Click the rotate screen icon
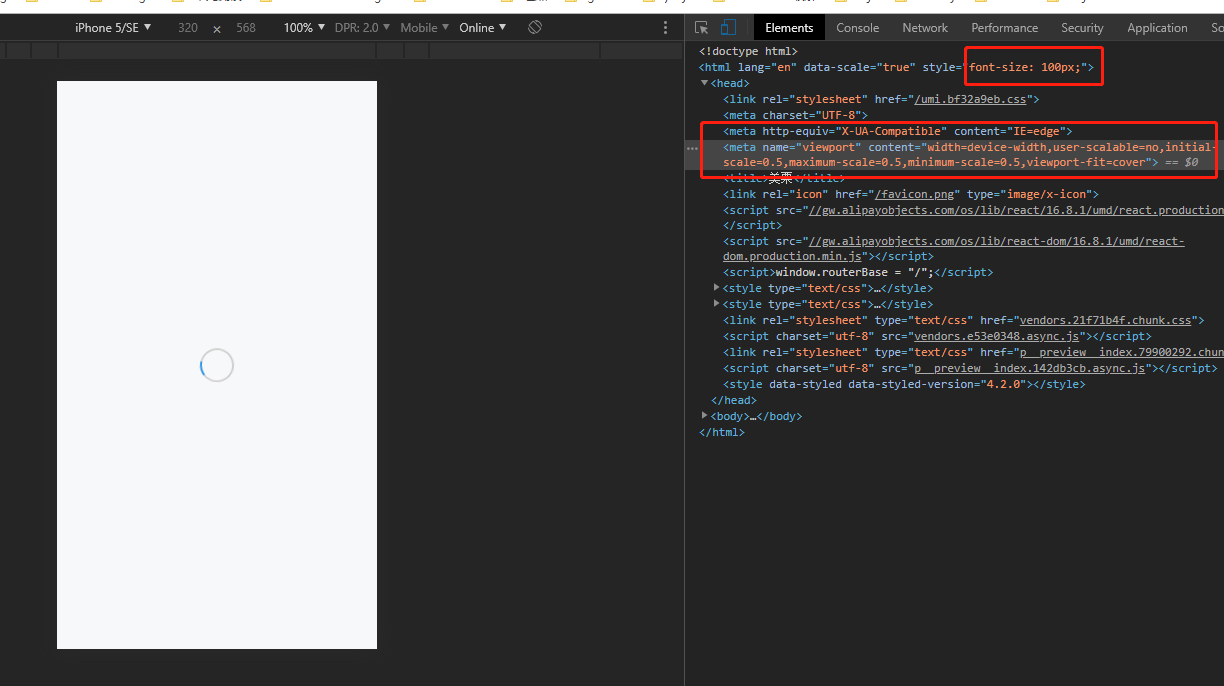Viewport: 1224px width, 686px height. click(535, 27)
